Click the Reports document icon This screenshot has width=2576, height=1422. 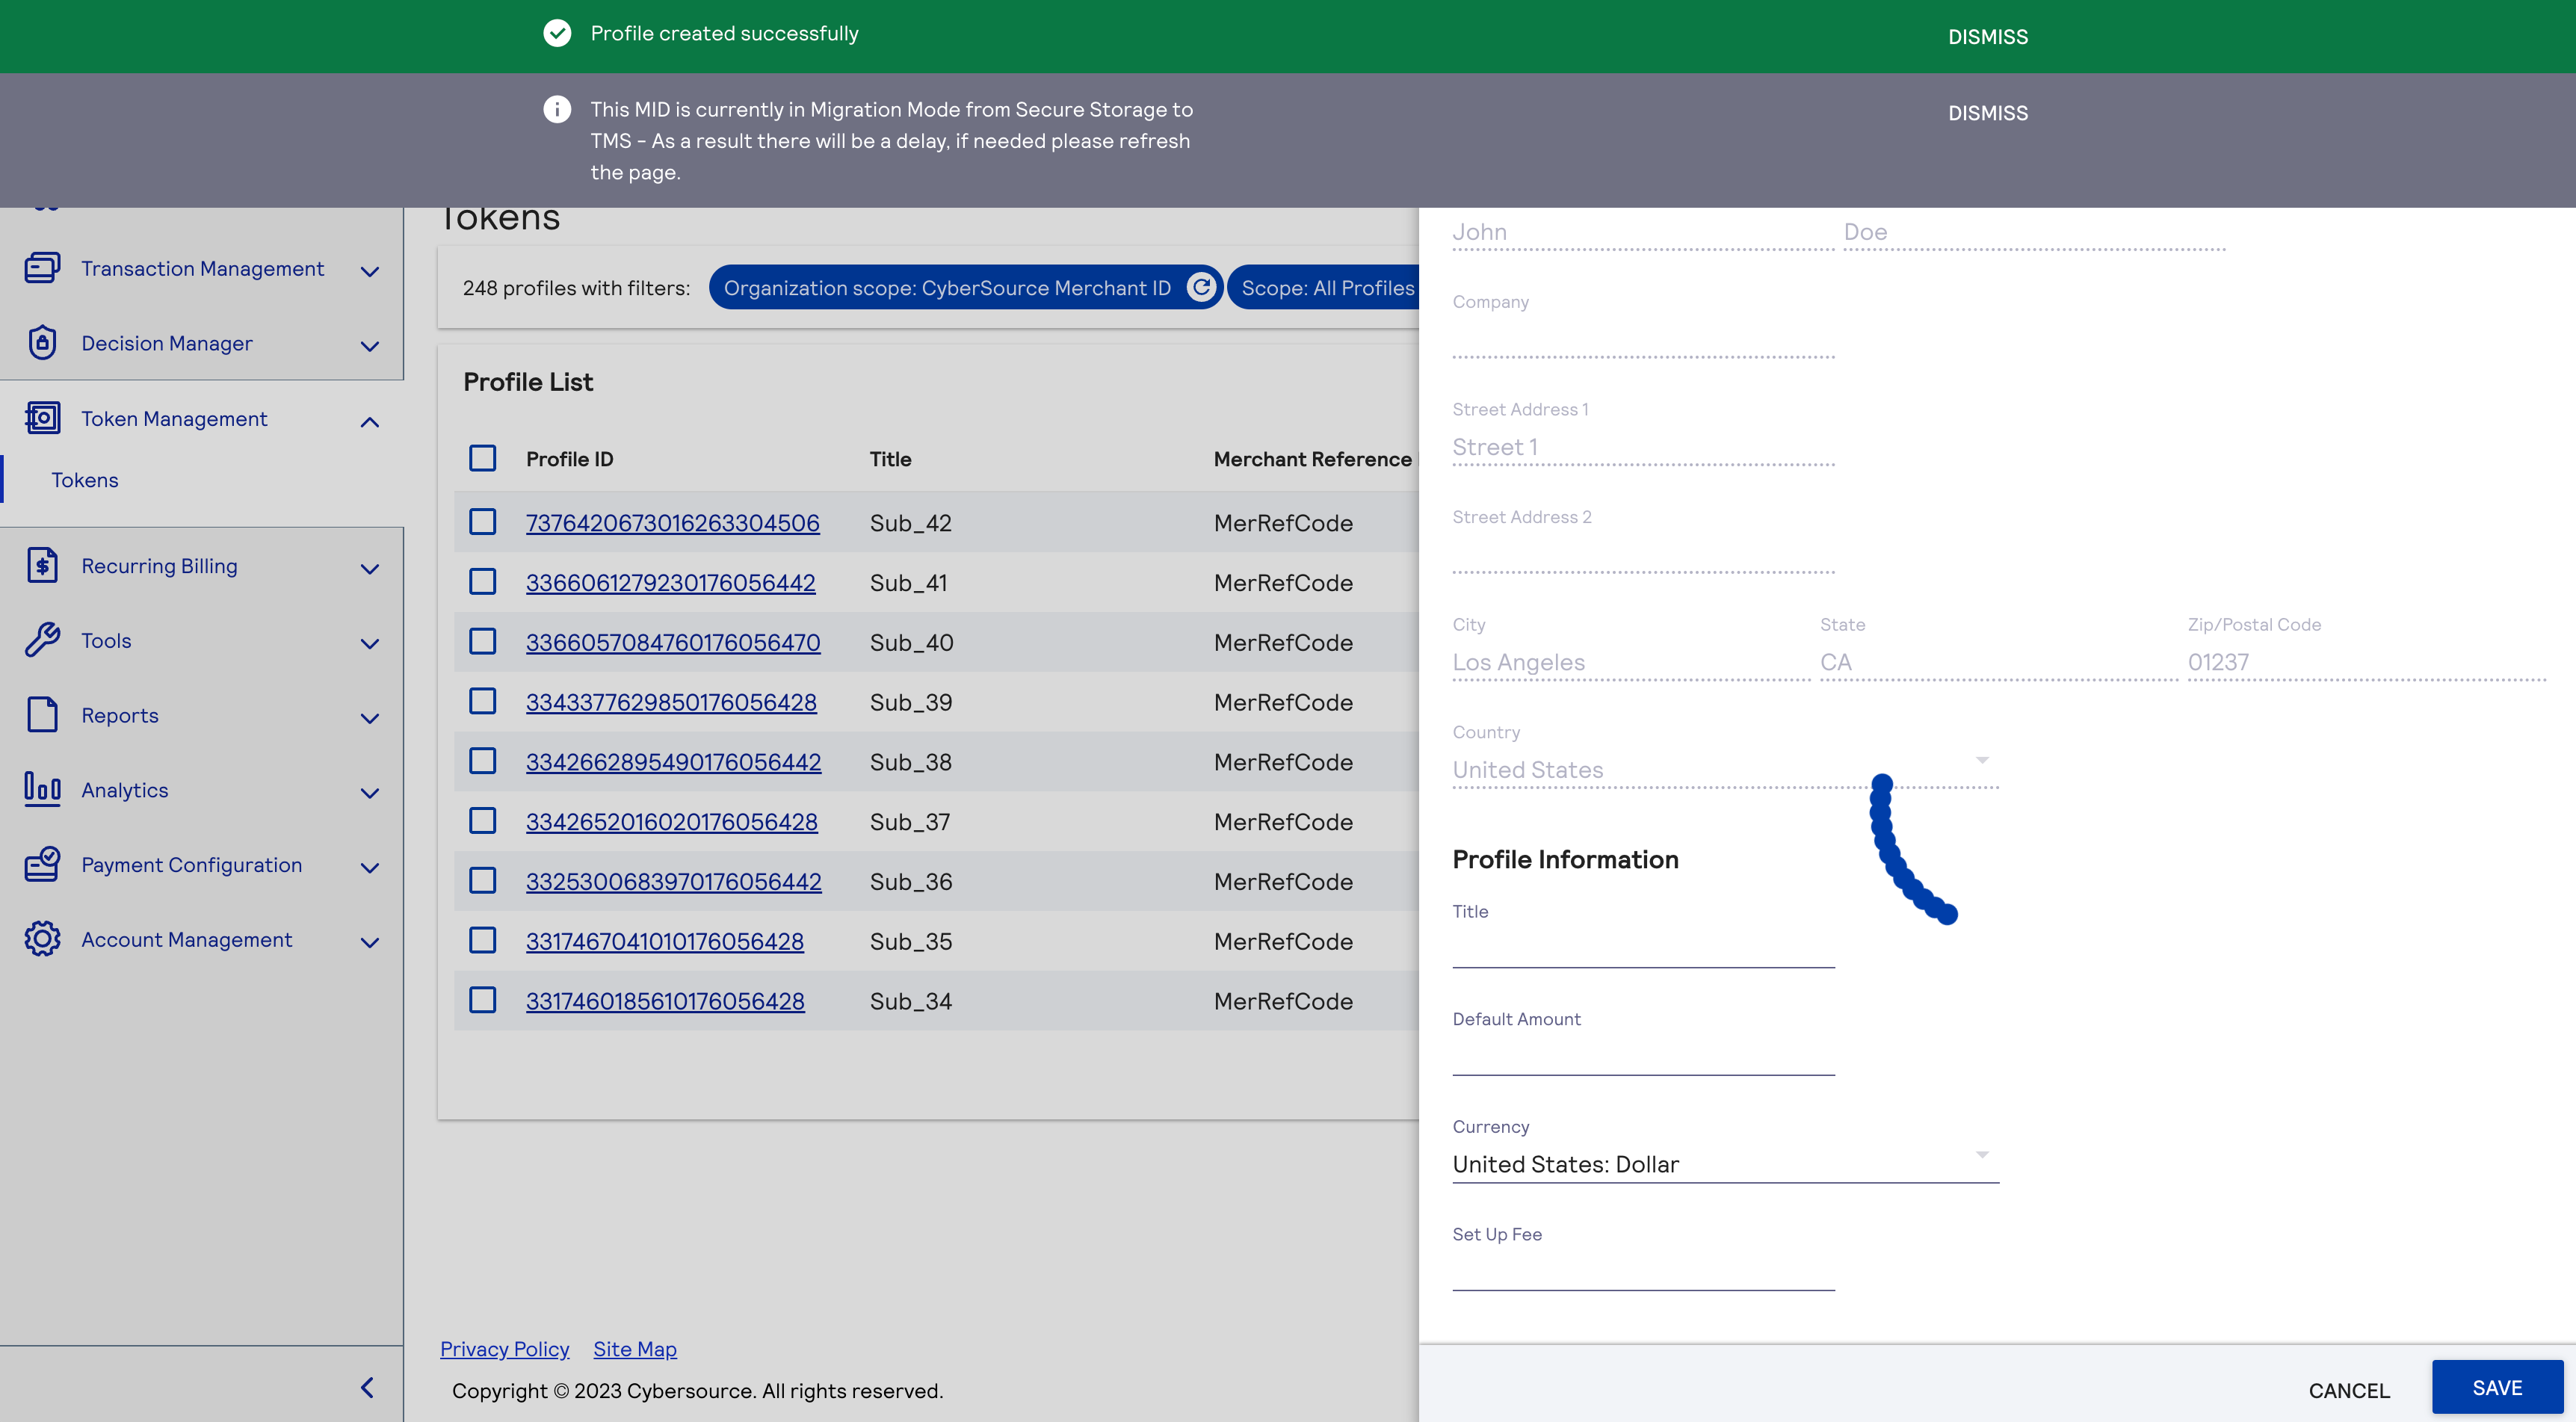[x=42, y=715]
